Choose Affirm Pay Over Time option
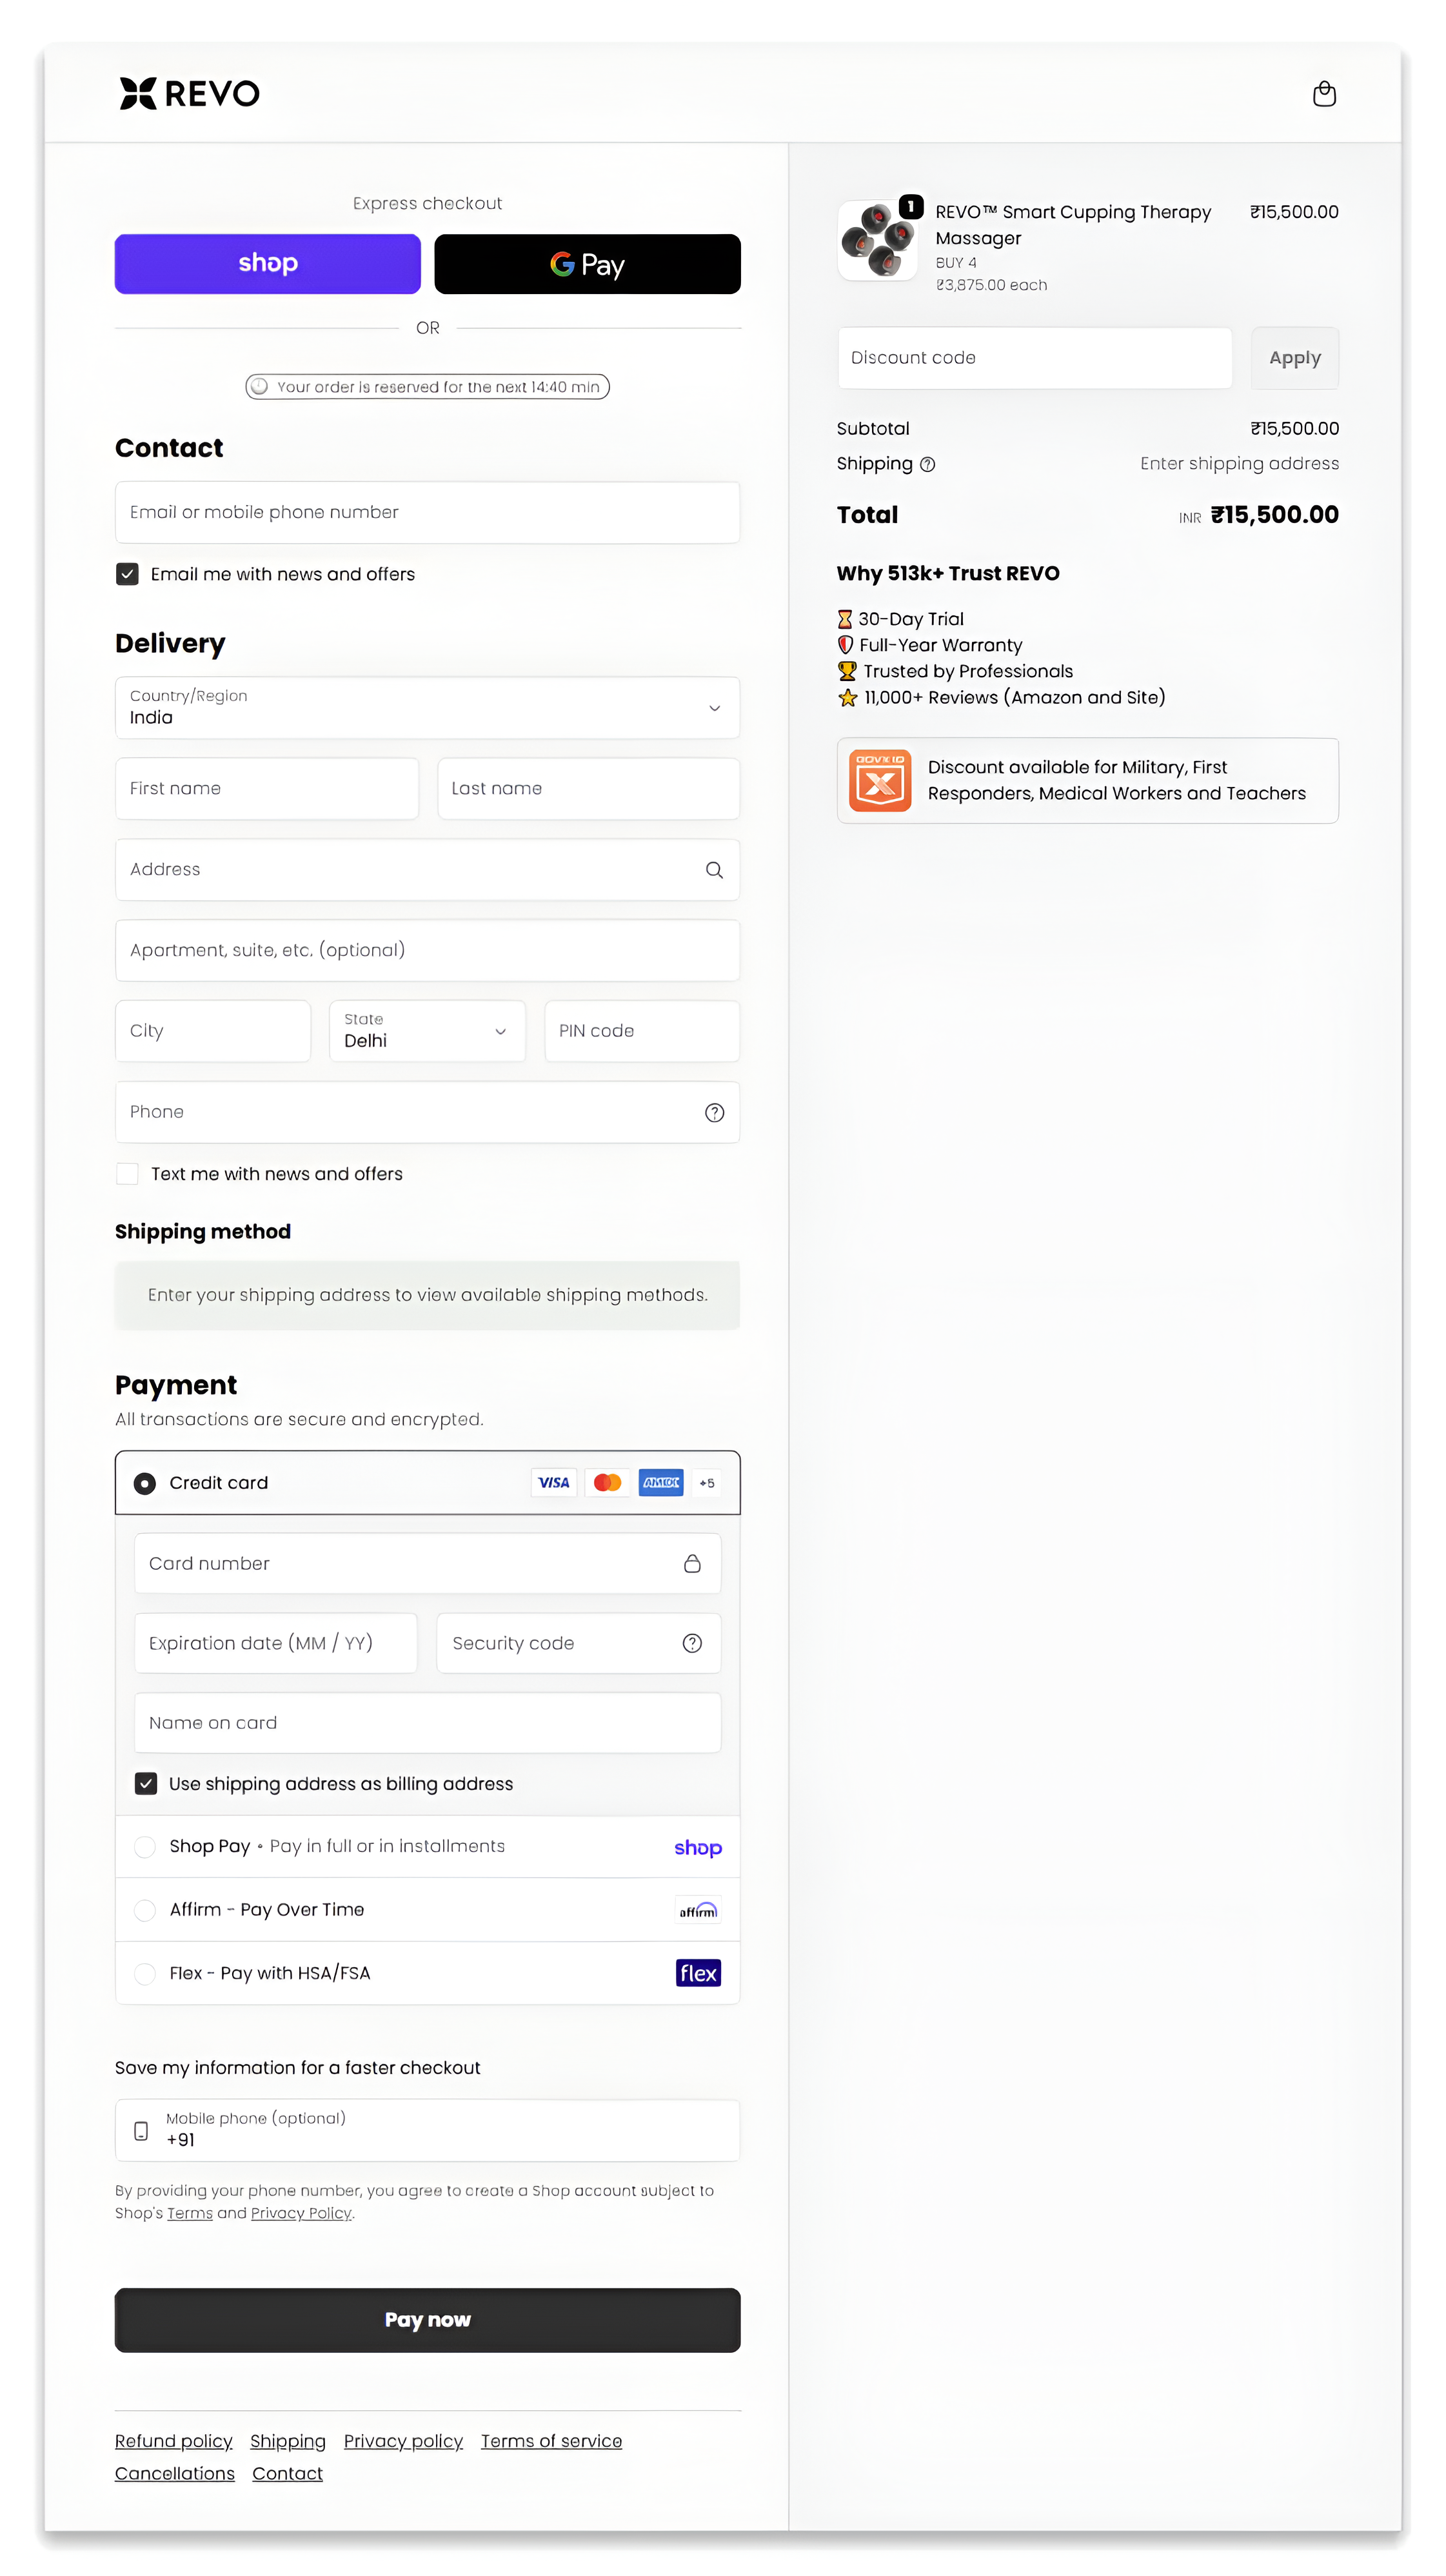The height and width of the screenshot is (2576, 1446). [x=145, y=1910]
